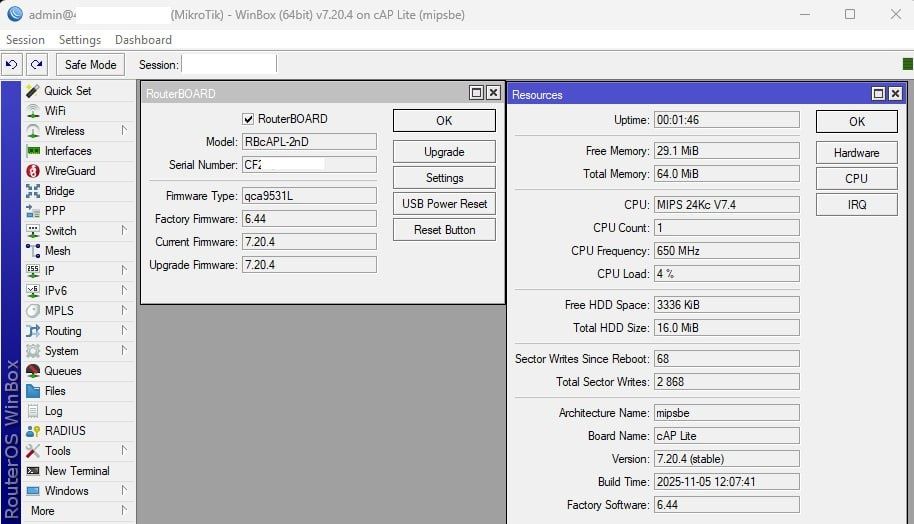This screenshot has width=914, height=524.
Task: Open the CPU button in Resources
Action: 856,178
